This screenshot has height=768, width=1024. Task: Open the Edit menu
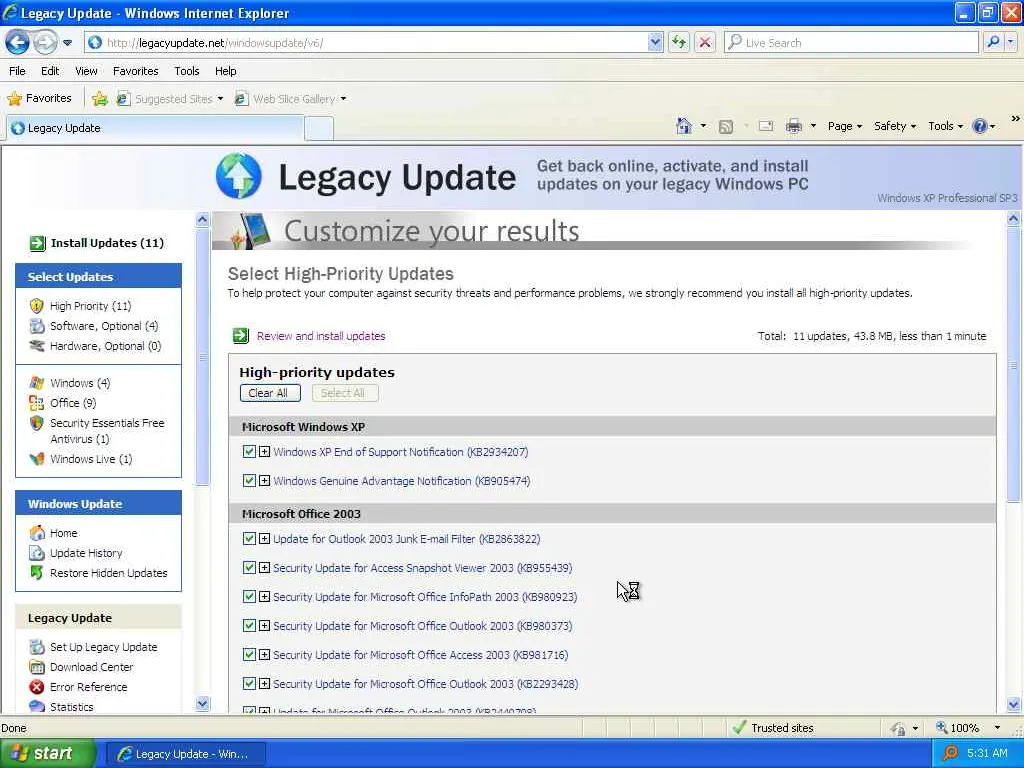(x=50, y=71)
